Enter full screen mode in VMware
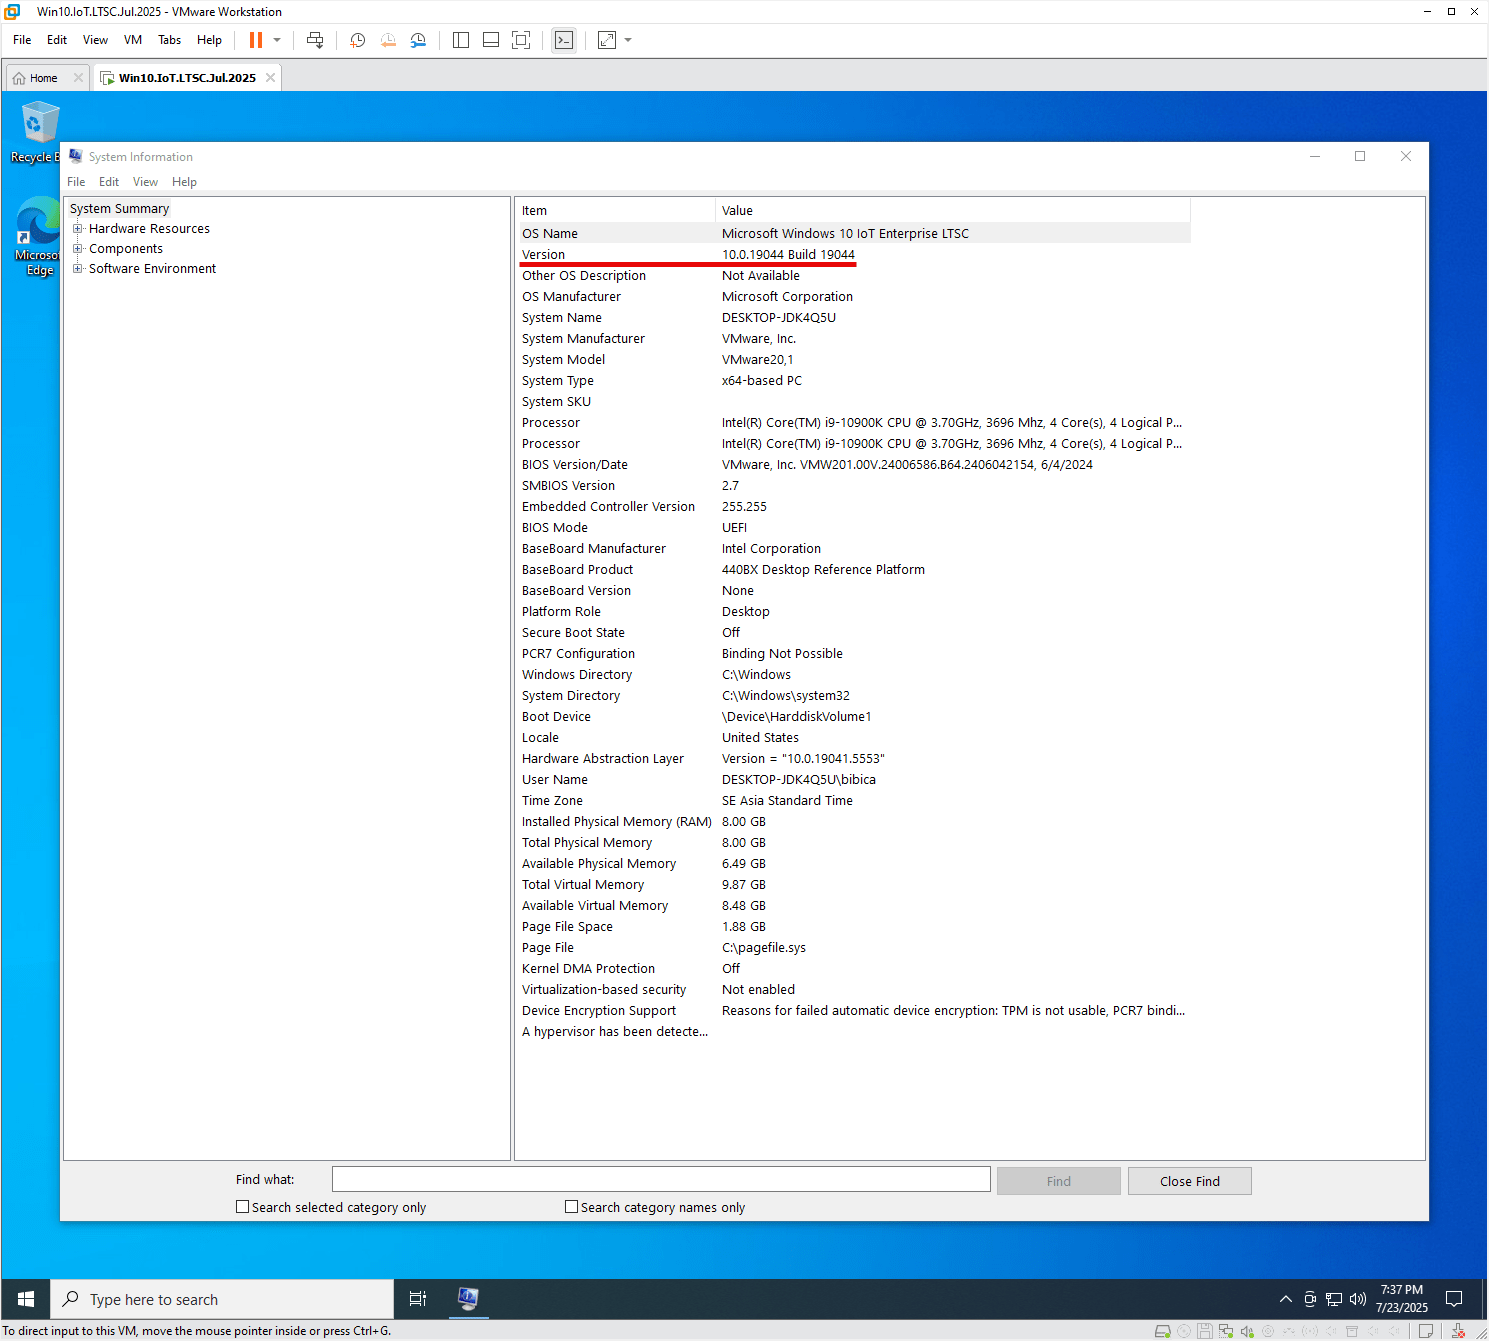 521,40
